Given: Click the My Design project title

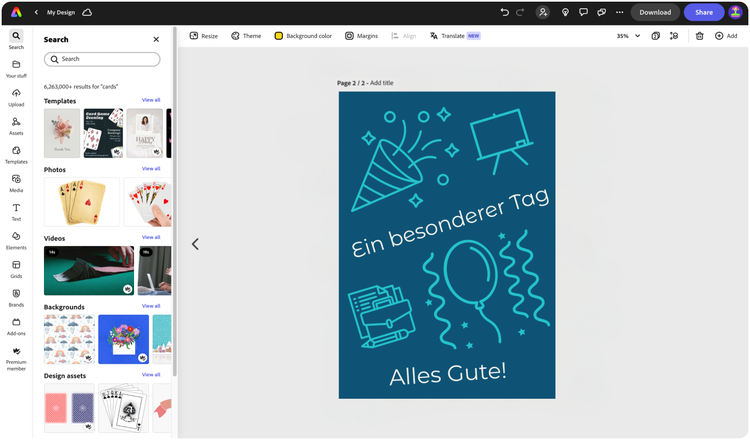Looking at the screenshot, I should coord(61,12).
